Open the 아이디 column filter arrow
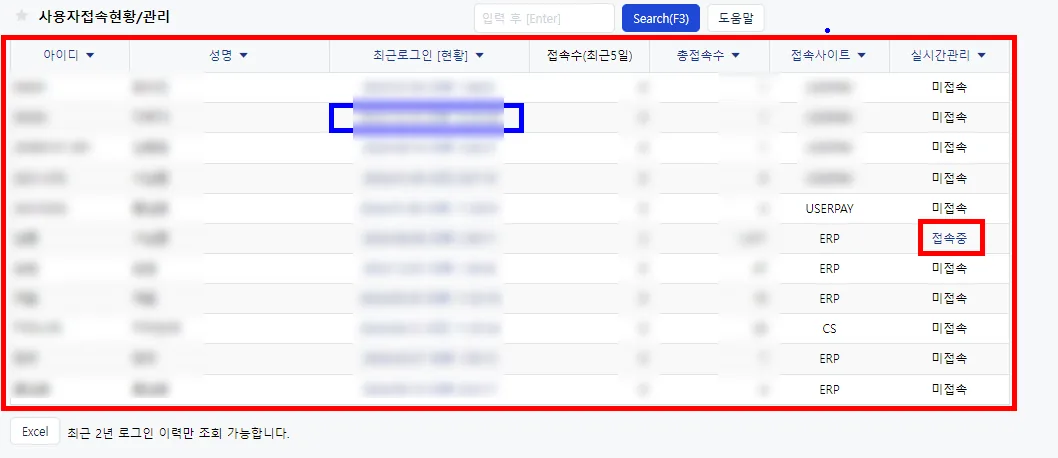This screenshot has height=458, width=1058. tap(90, 56)
